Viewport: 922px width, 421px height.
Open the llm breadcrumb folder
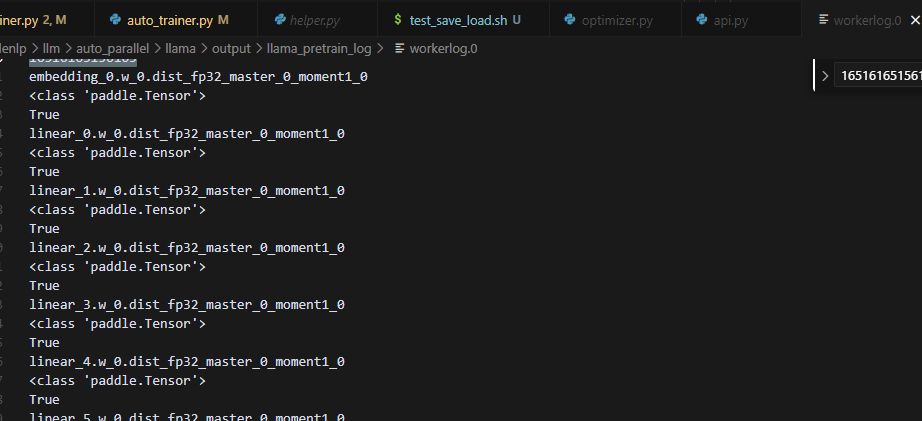[52, 48]
